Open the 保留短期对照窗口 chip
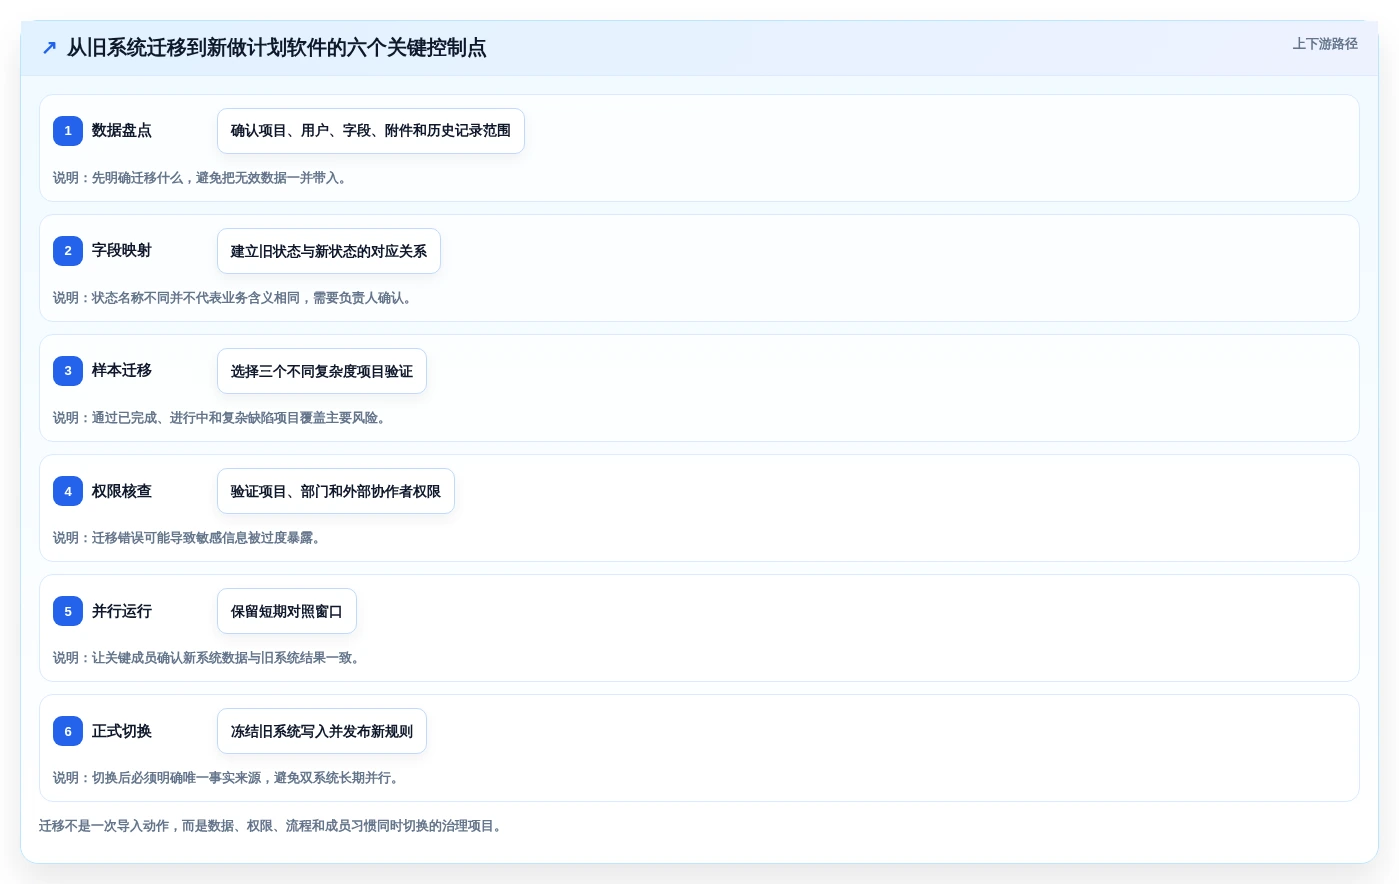1399x884 pixels. pos(287,611)
